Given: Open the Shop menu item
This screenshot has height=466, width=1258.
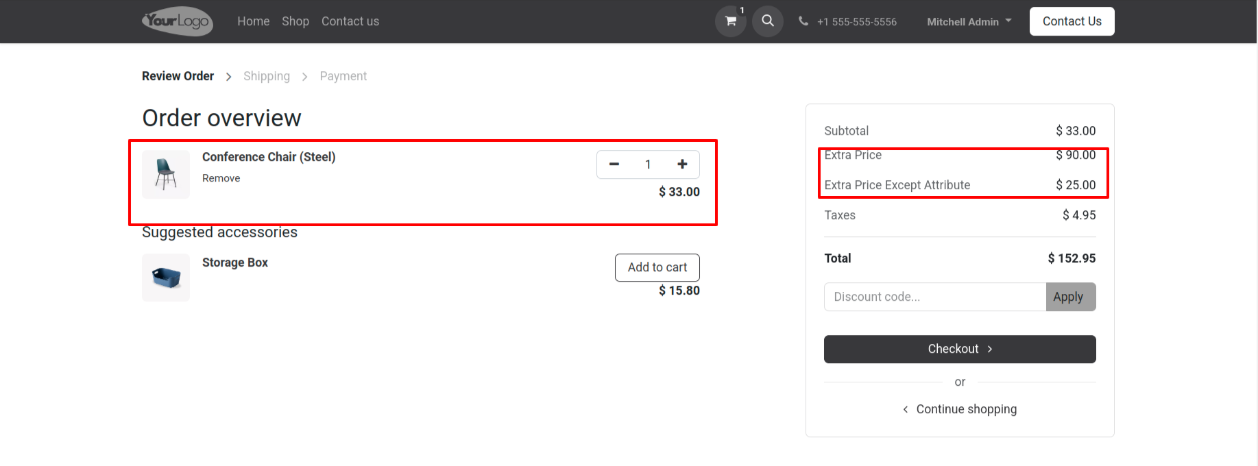Looking at the screenshot, I should click(295, 21).
